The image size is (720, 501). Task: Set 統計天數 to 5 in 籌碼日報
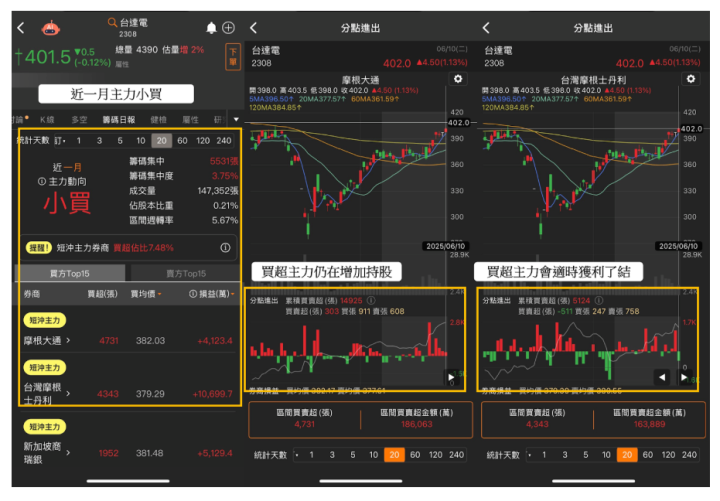pyautogui.click(x=120, y=141)
